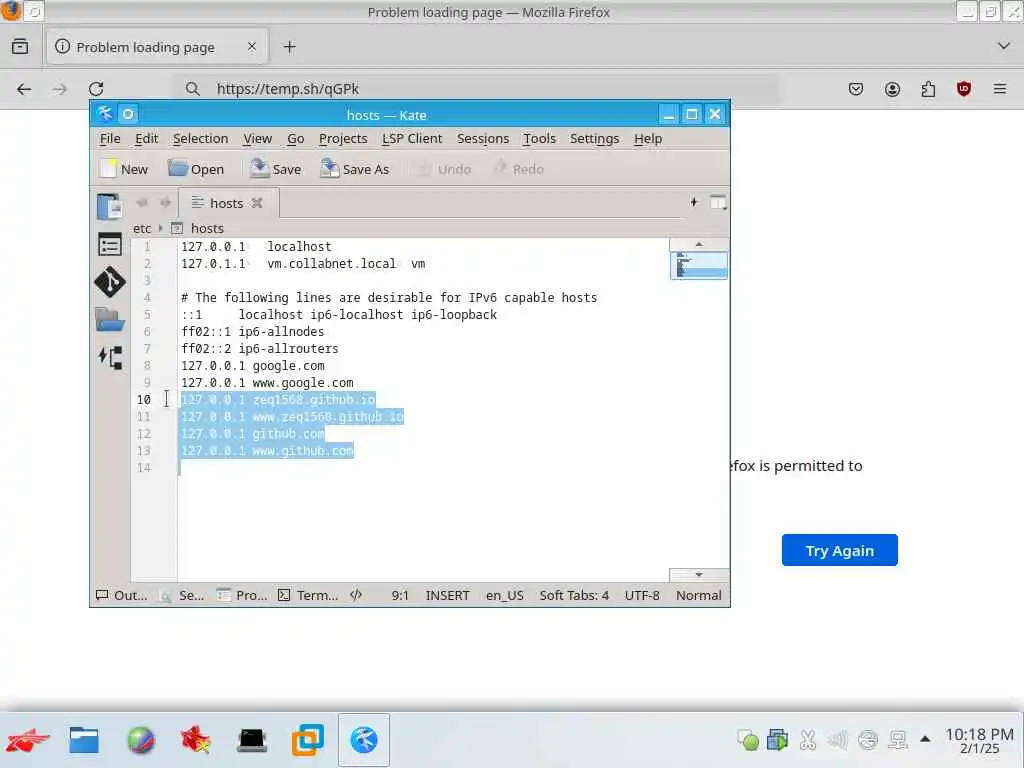This screenshot has height=768, width=1024.
Task: Click the cursor position 9:1 indicator
Action: click(400, 596)
